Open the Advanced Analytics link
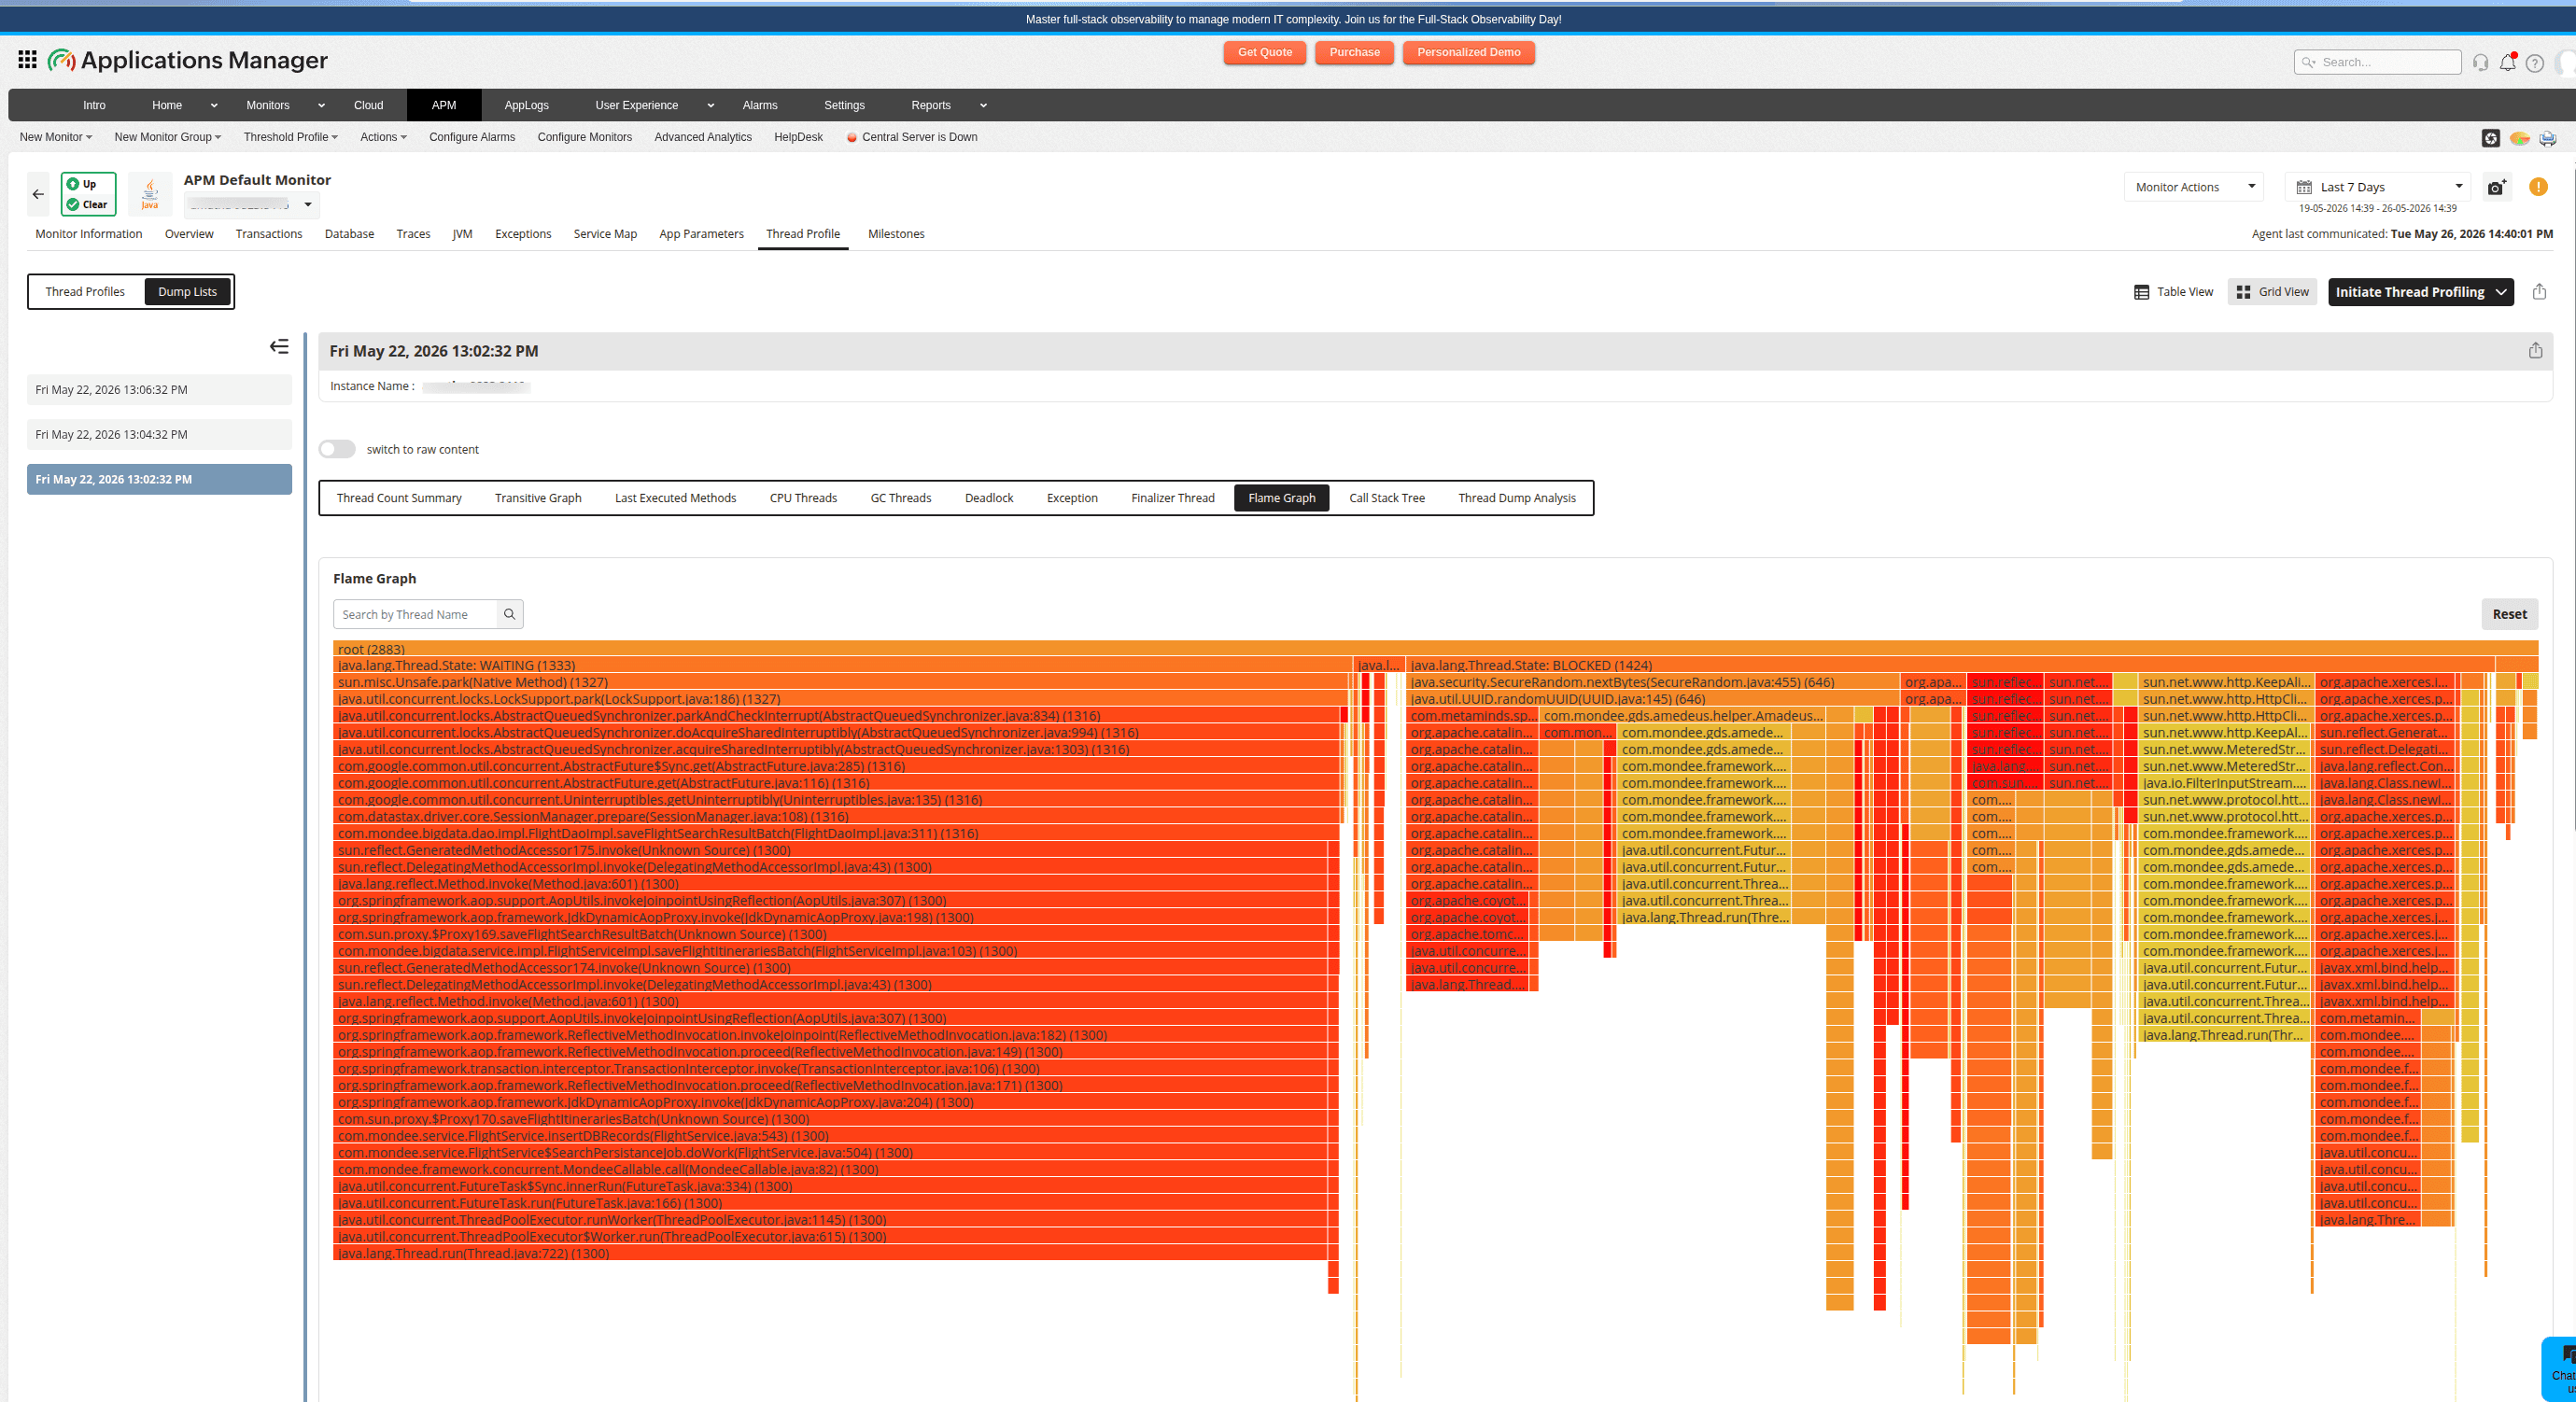The image size is (2576, 1402). pos(703,137)
